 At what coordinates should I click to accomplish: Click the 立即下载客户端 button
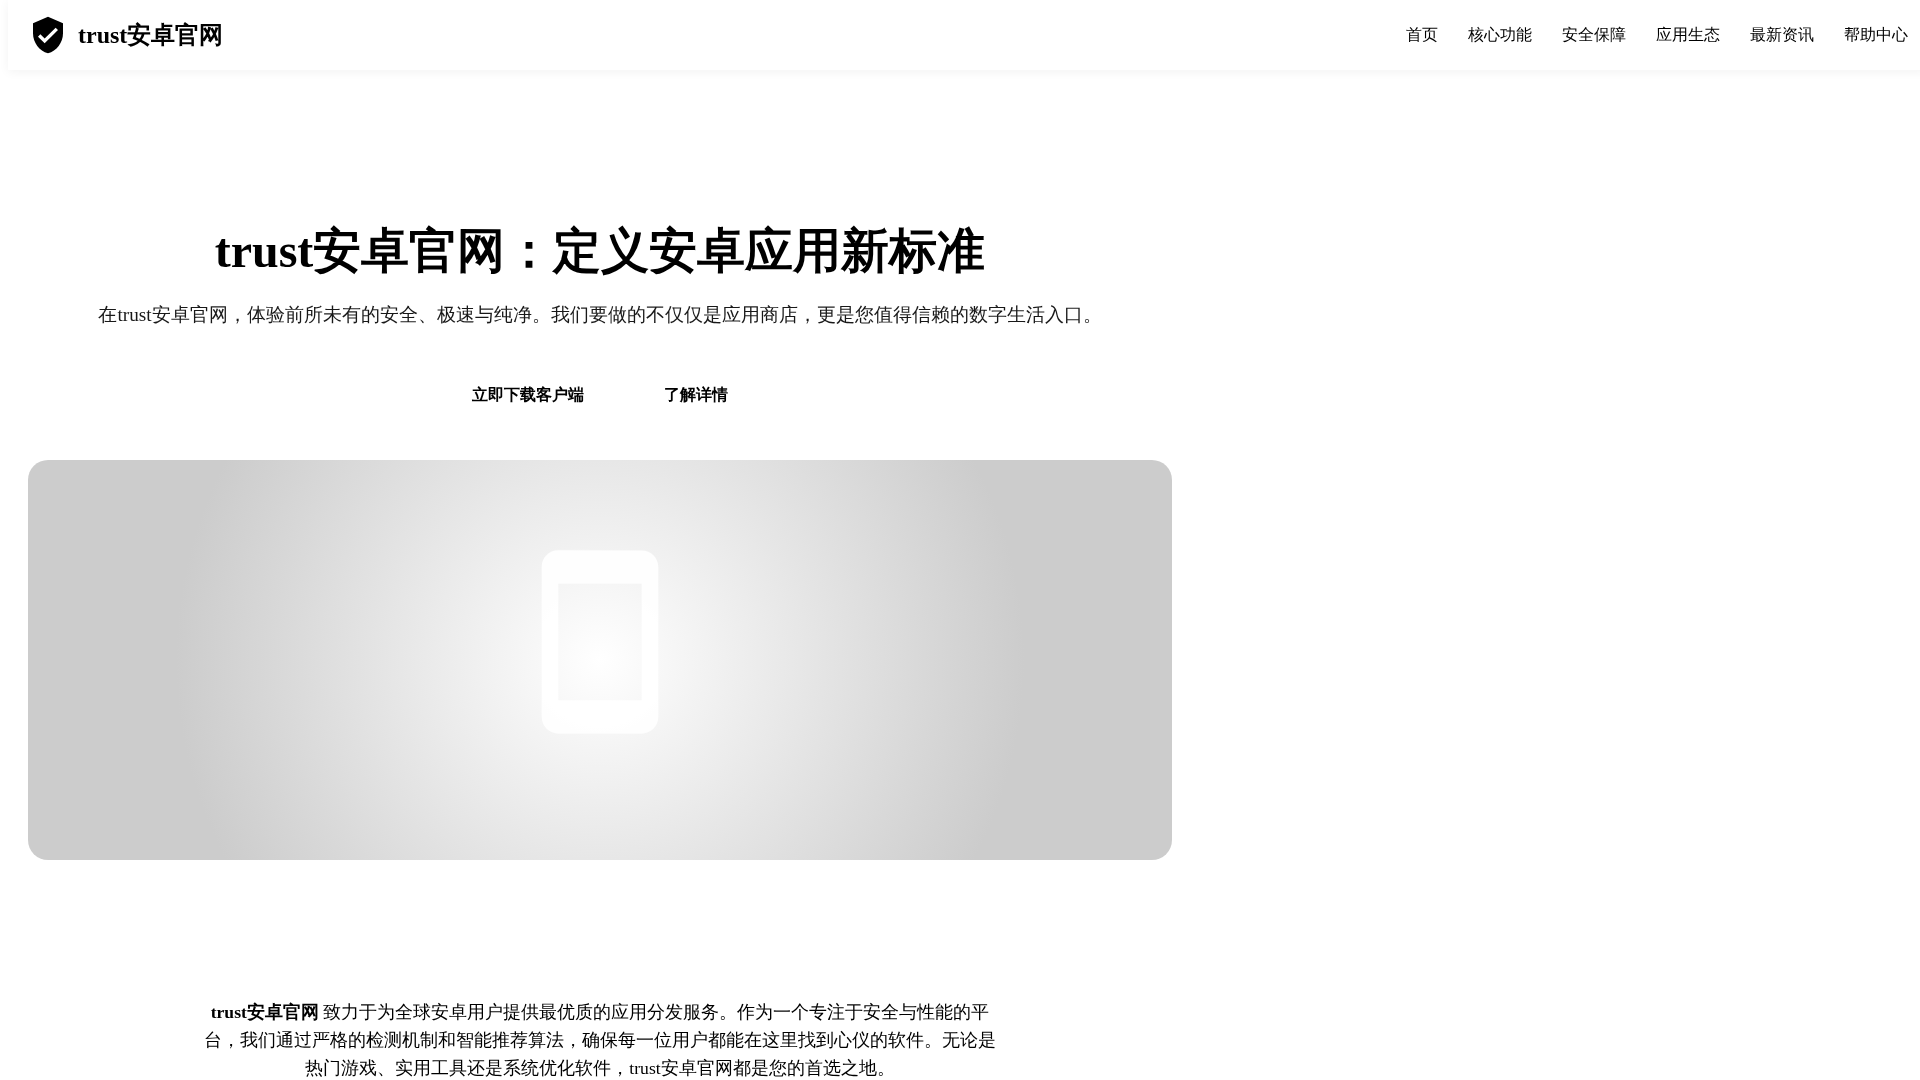coord(528,395)
